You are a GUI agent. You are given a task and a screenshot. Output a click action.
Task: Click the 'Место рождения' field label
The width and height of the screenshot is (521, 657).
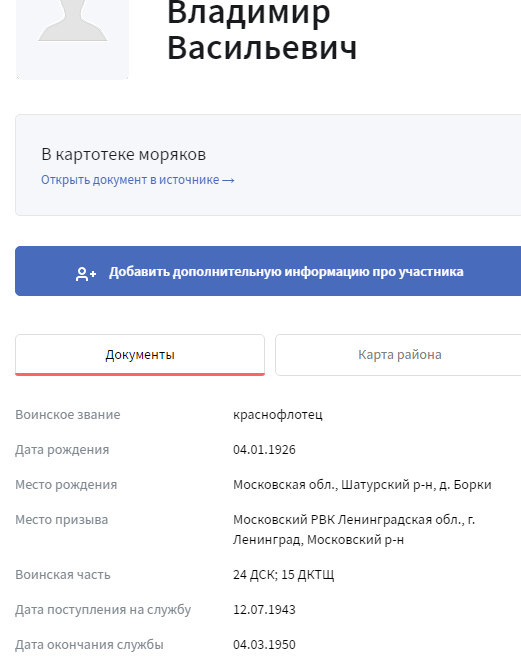pyautogui.click(x=66, y=485)
